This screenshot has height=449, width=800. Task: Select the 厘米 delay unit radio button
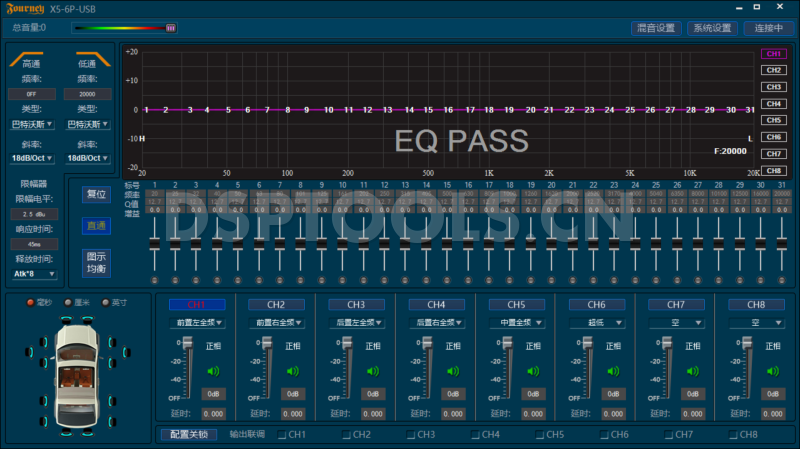click(x=69, y=303)
